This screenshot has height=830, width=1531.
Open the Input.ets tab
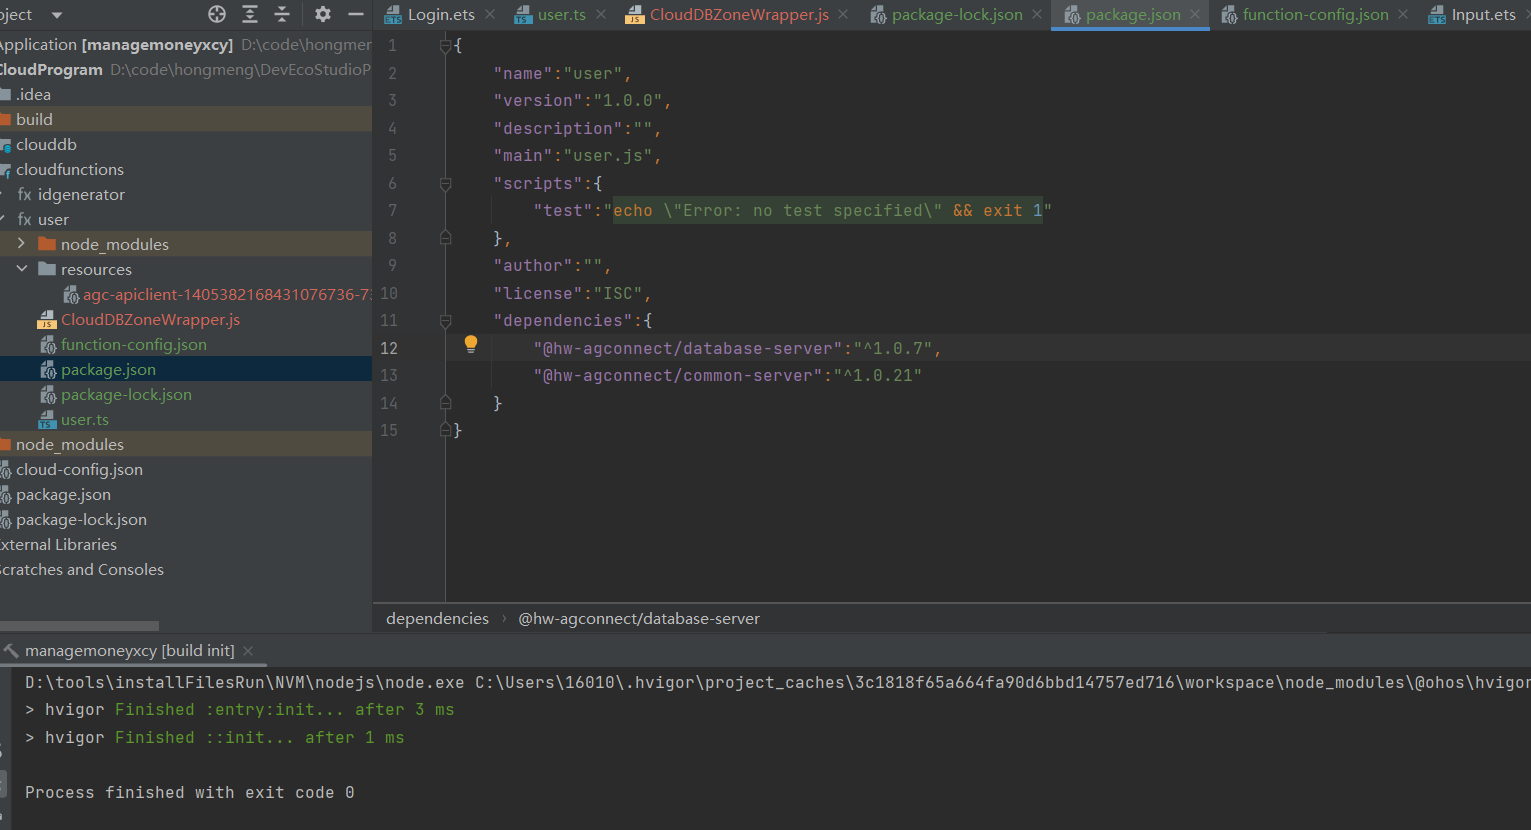pos(1483,15)
